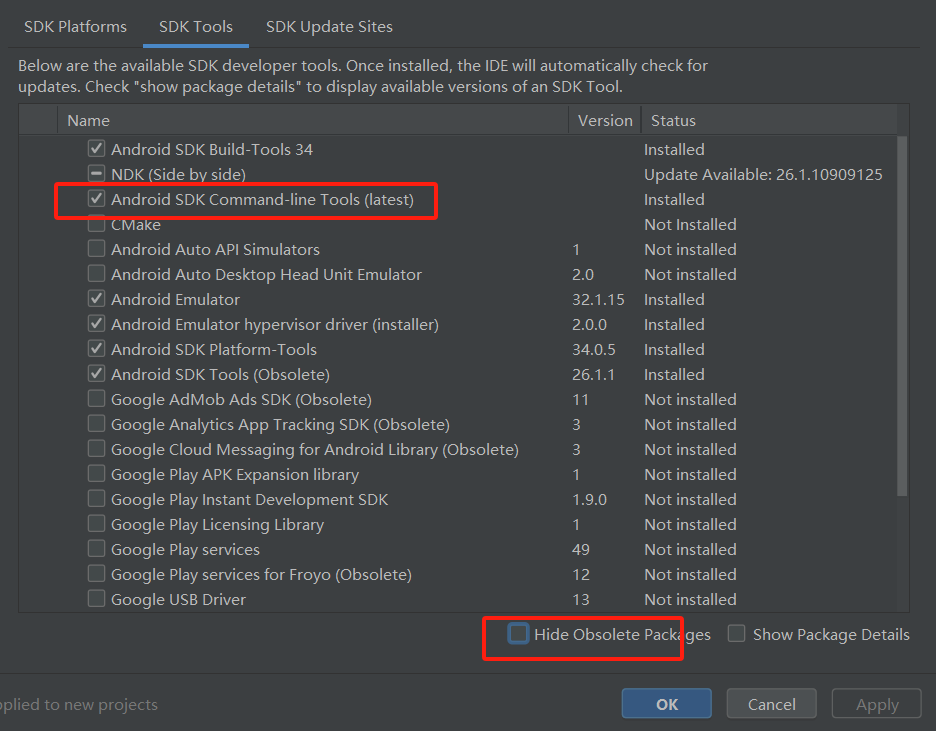Check the Google USB Driver package
The width and height of the screenshot is (936, 731).
click(x=96, y=599)
